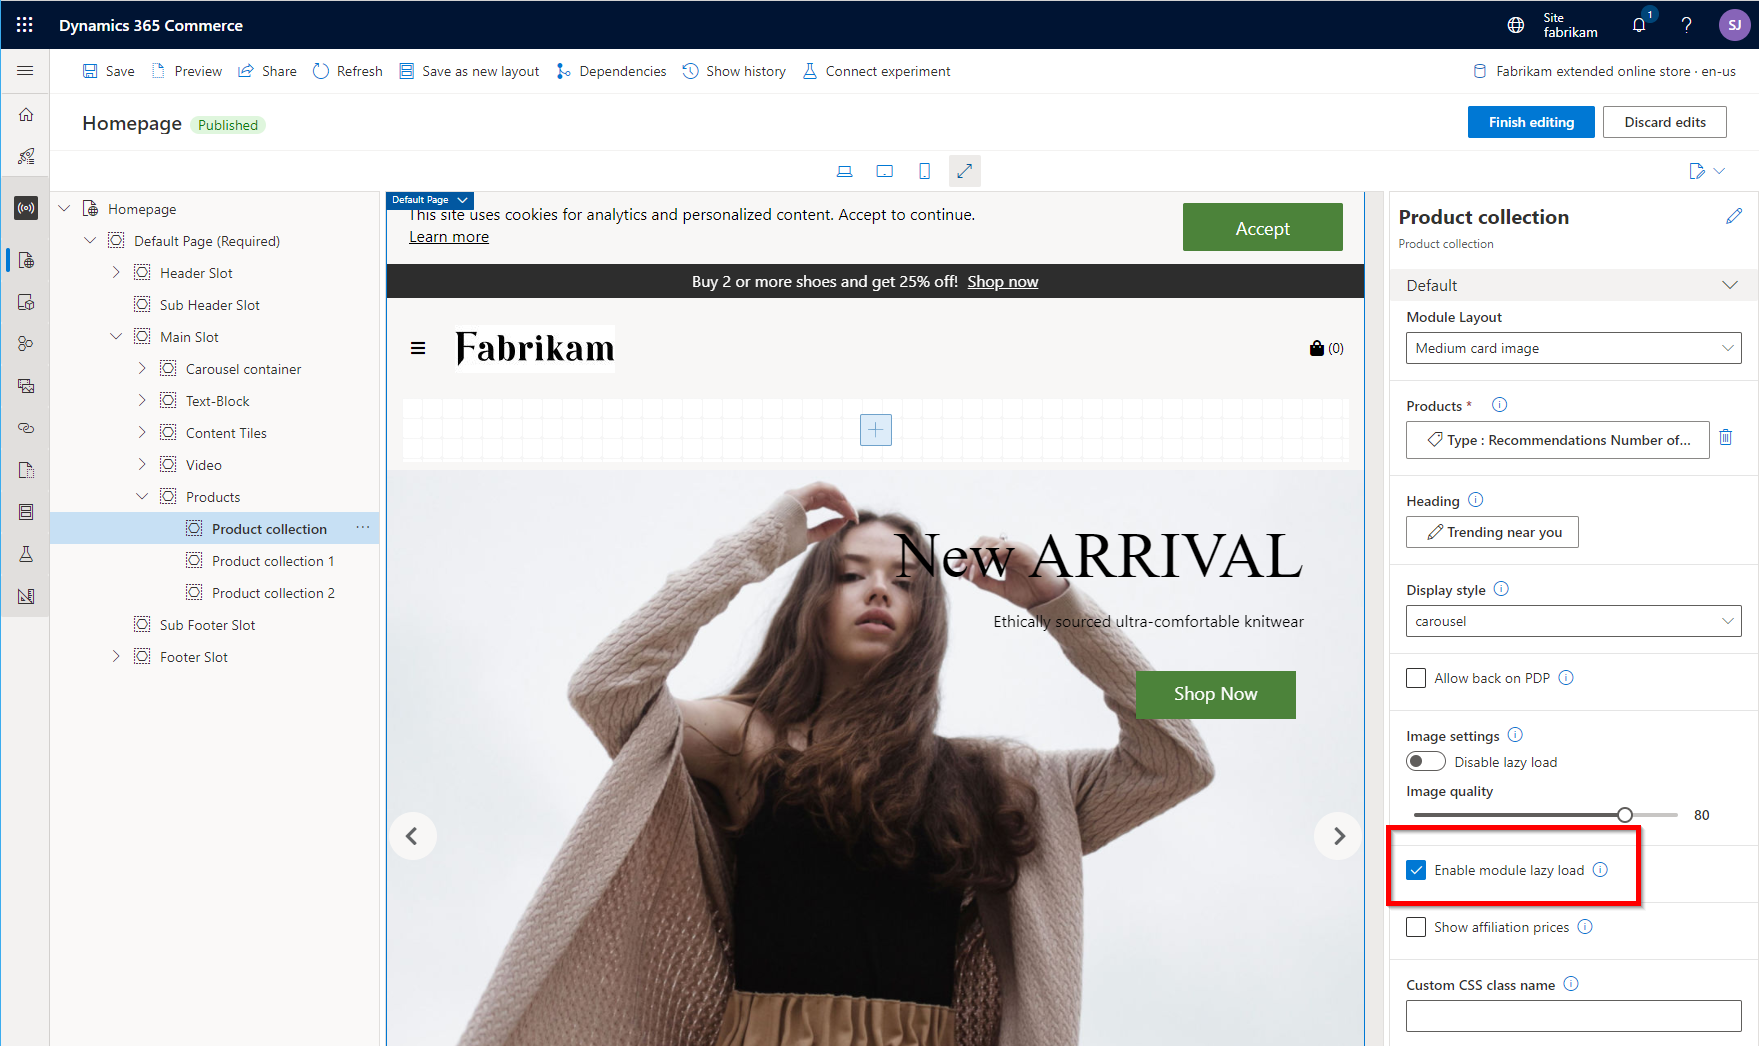The width and height of the screenshot is (1759, 1046).
Task: Select the tablet viewport preview
Action: 884,170
